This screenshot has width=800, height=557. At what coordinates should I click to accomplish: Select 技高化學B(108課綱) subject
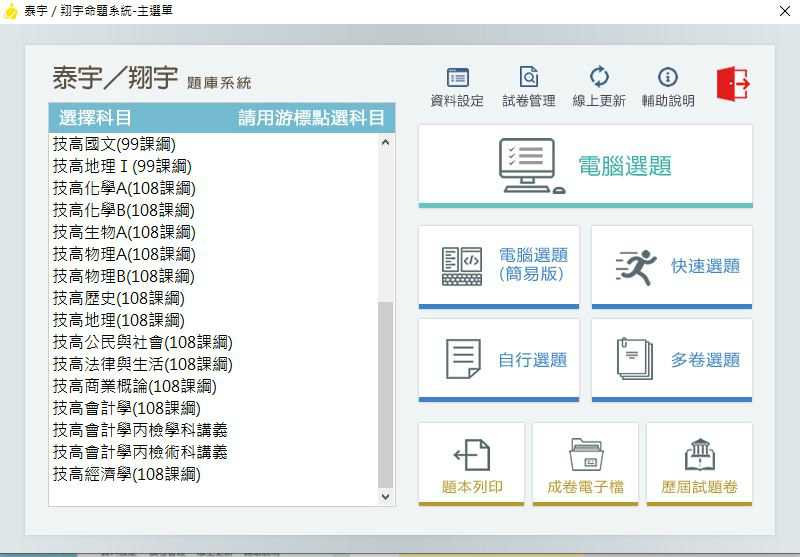click(x=213, y=210)
